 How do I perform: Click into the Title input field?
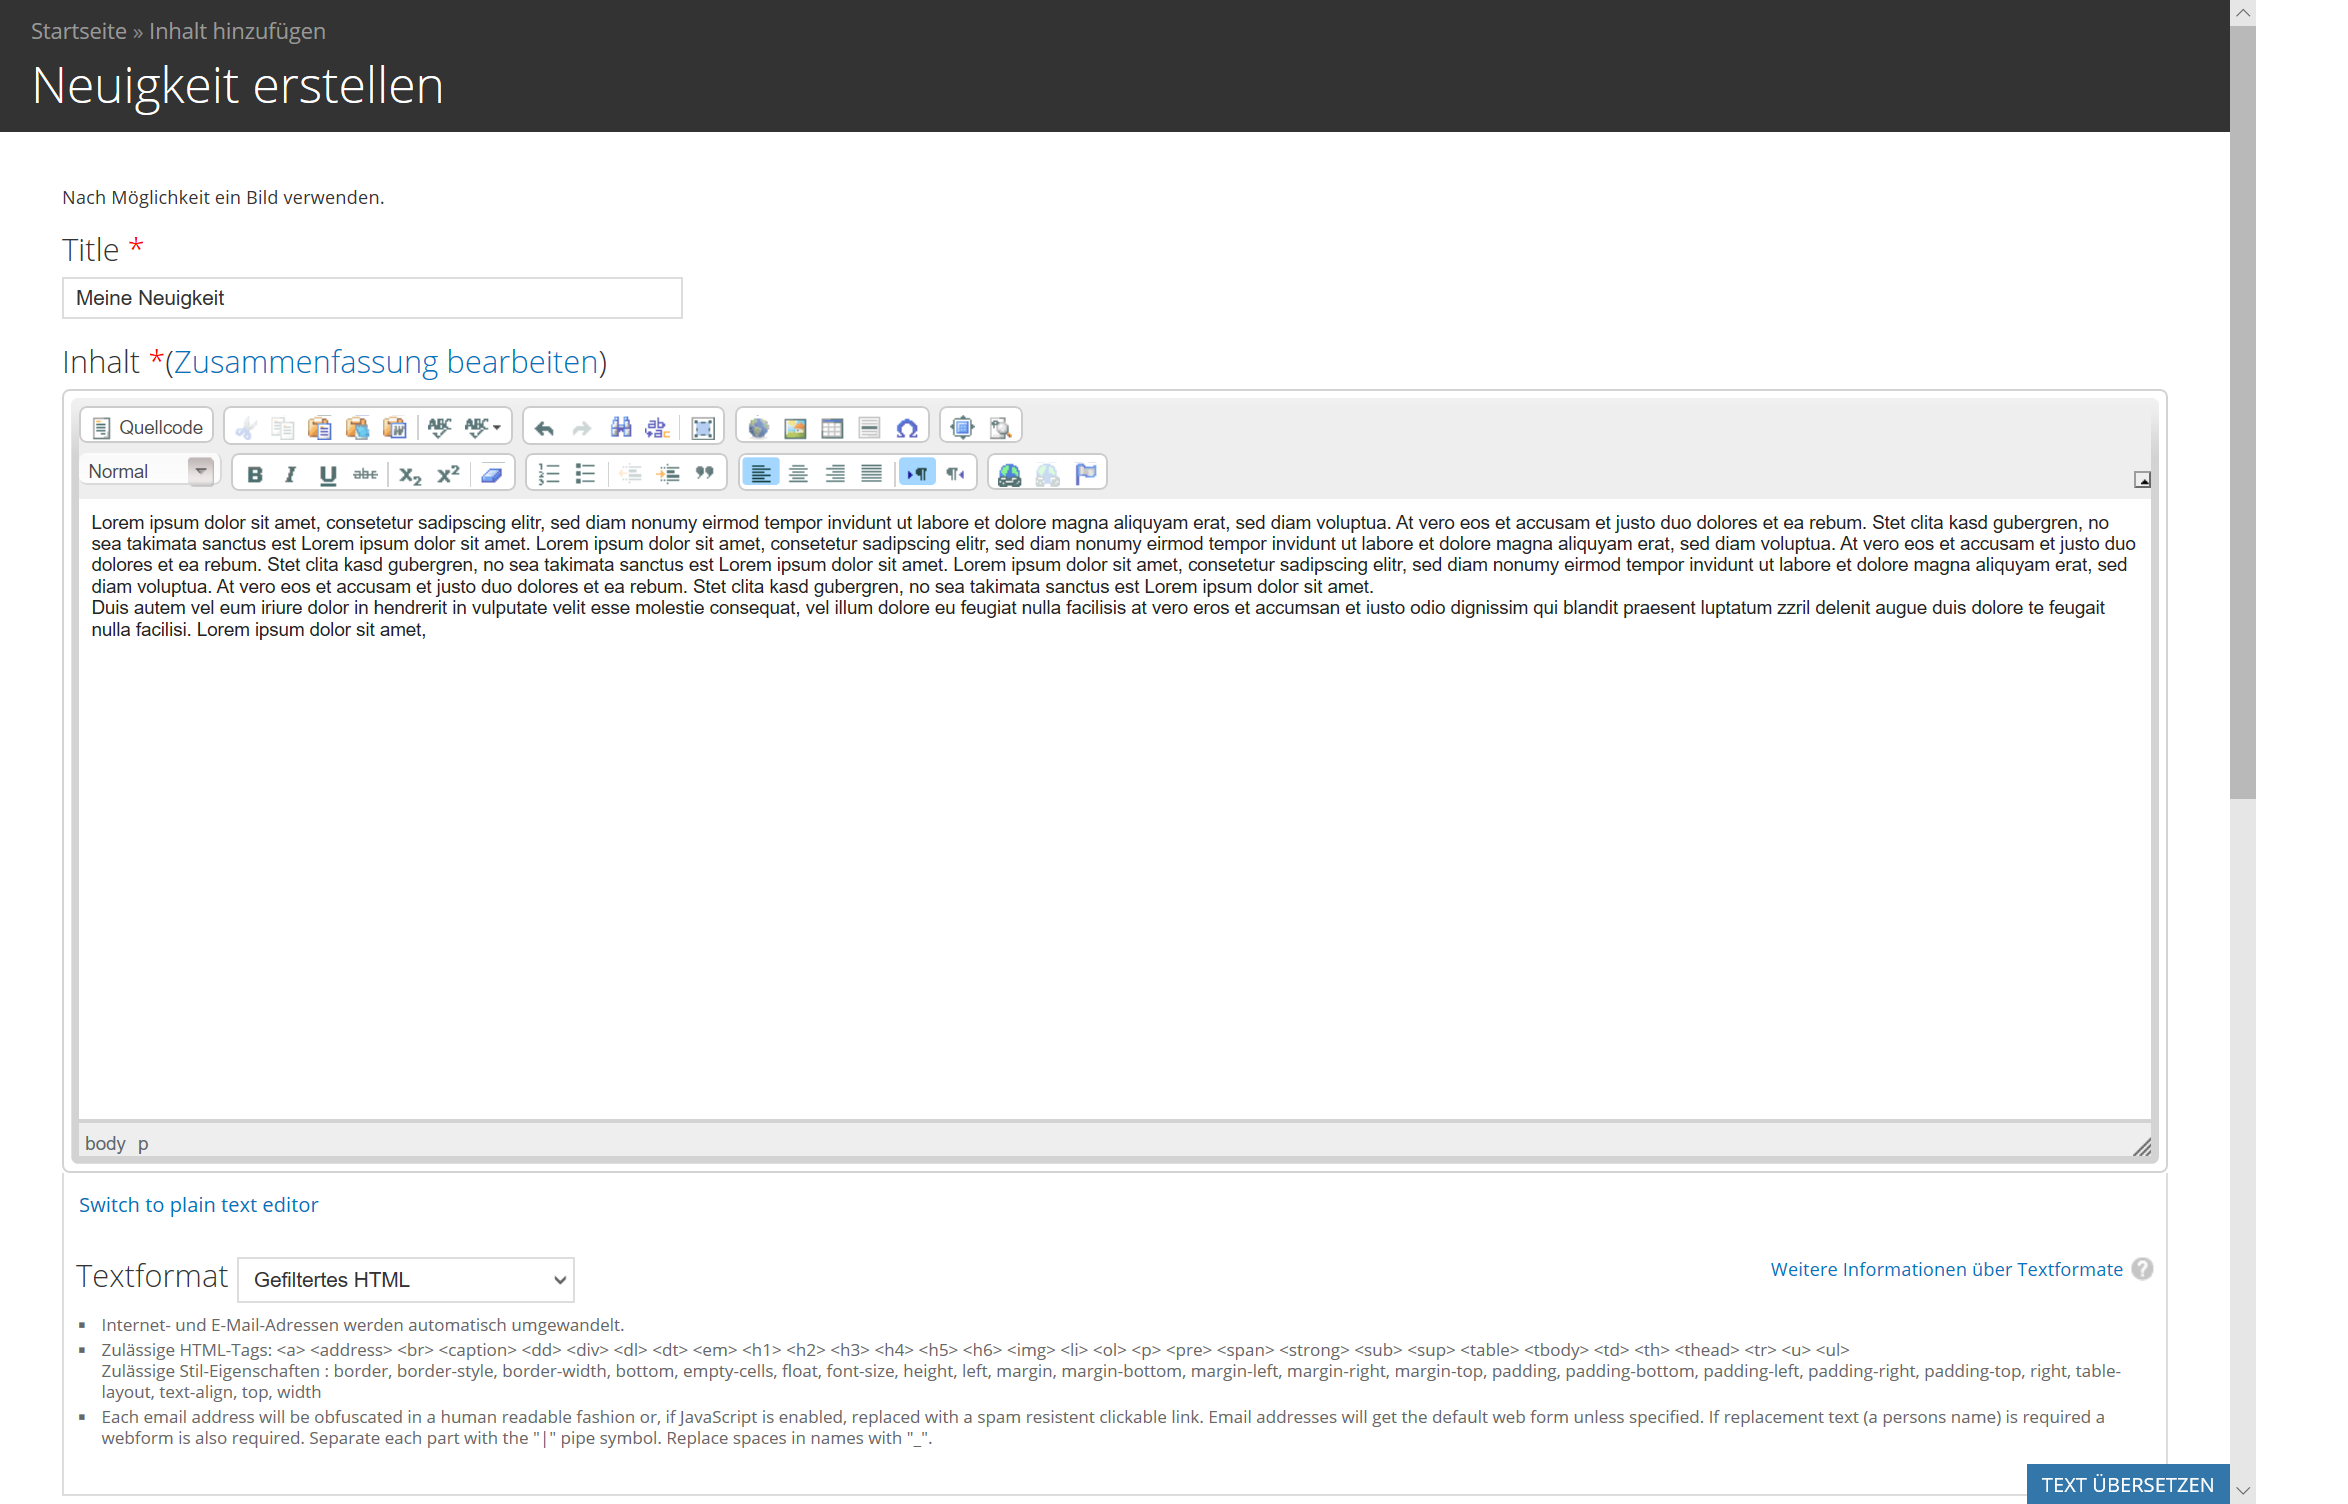[x=372, y=298]
